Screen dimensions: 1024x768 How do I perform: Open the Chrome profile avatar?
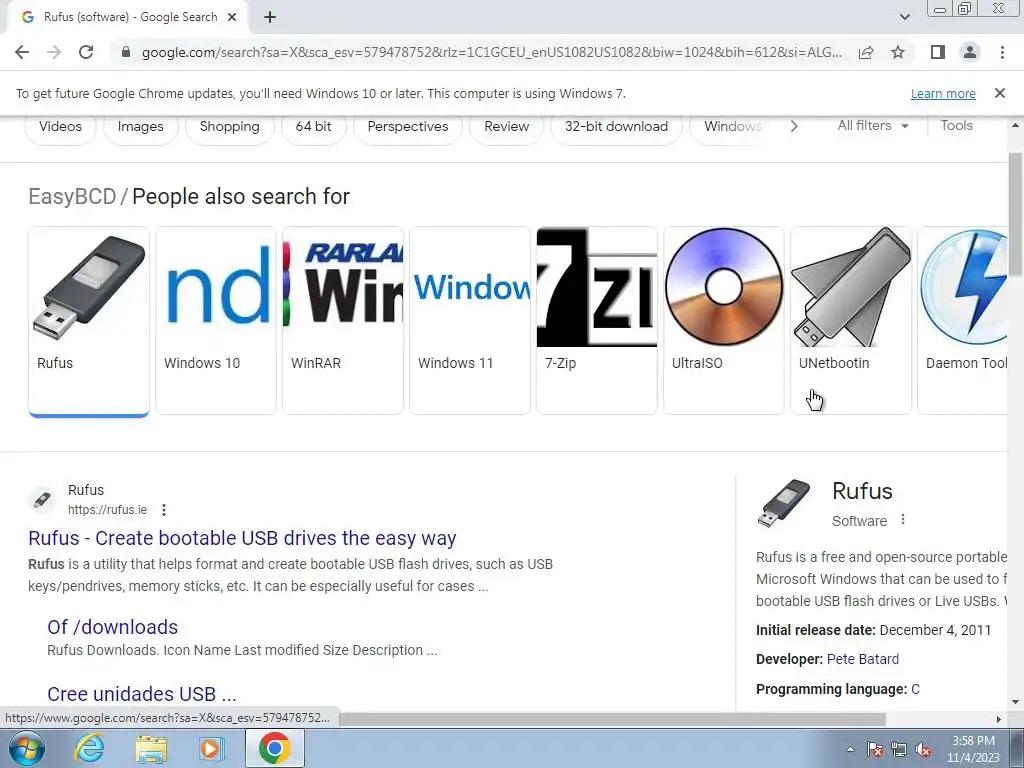pos(970,52)
